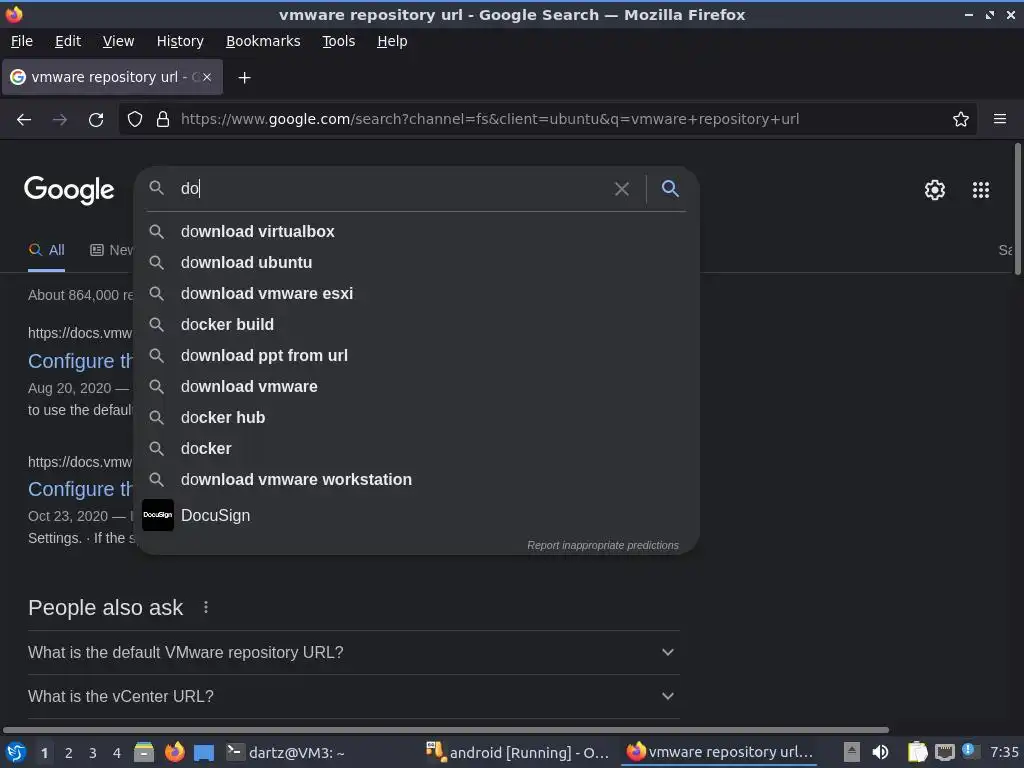This screenshot has width=1024, height=768.
Task: Clear the Google search box text
Action: pos(622,189)
